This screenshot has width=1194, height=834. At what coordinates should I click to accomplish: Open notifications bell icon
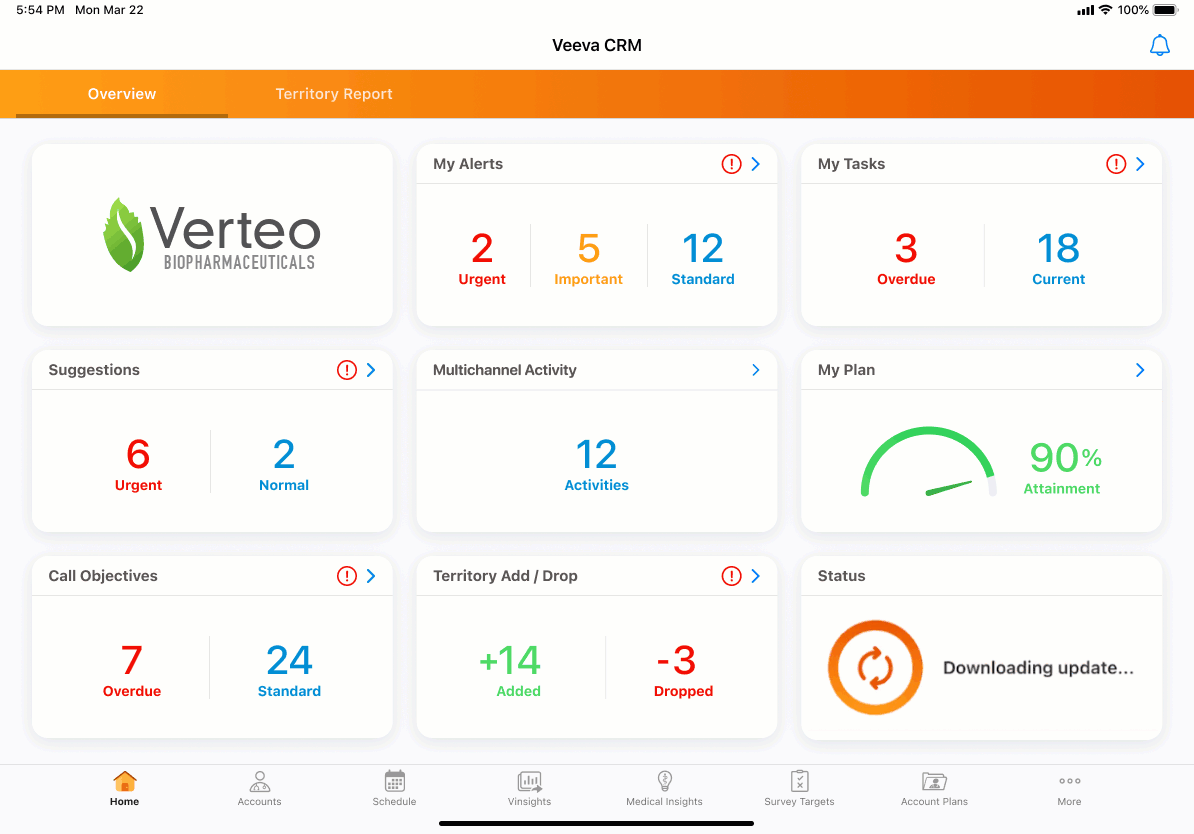(1159, 46)
